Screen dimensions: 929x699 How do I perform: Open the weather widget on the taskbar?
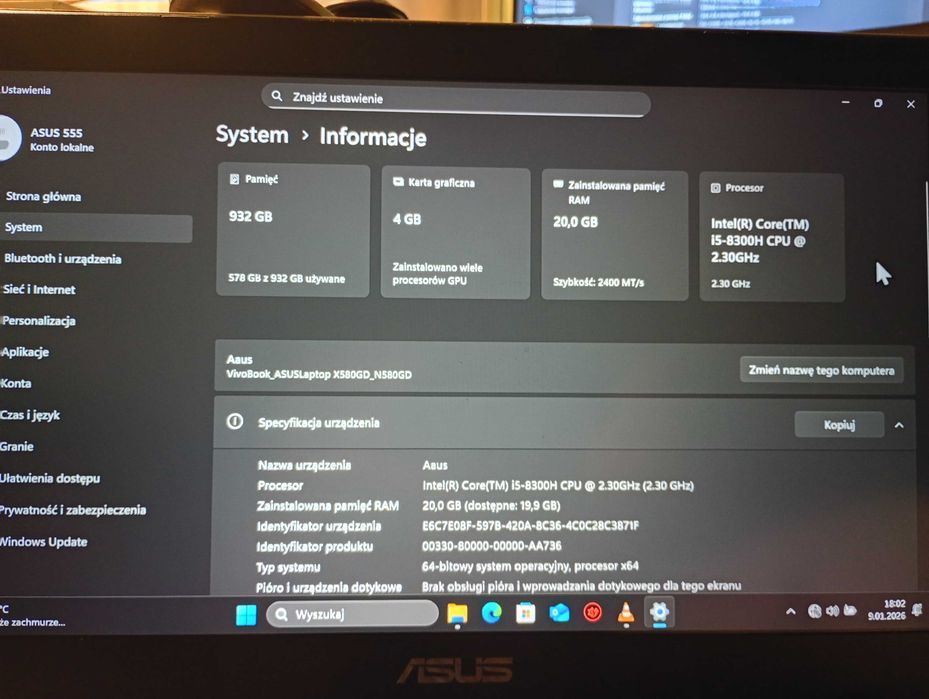(33, 615)
